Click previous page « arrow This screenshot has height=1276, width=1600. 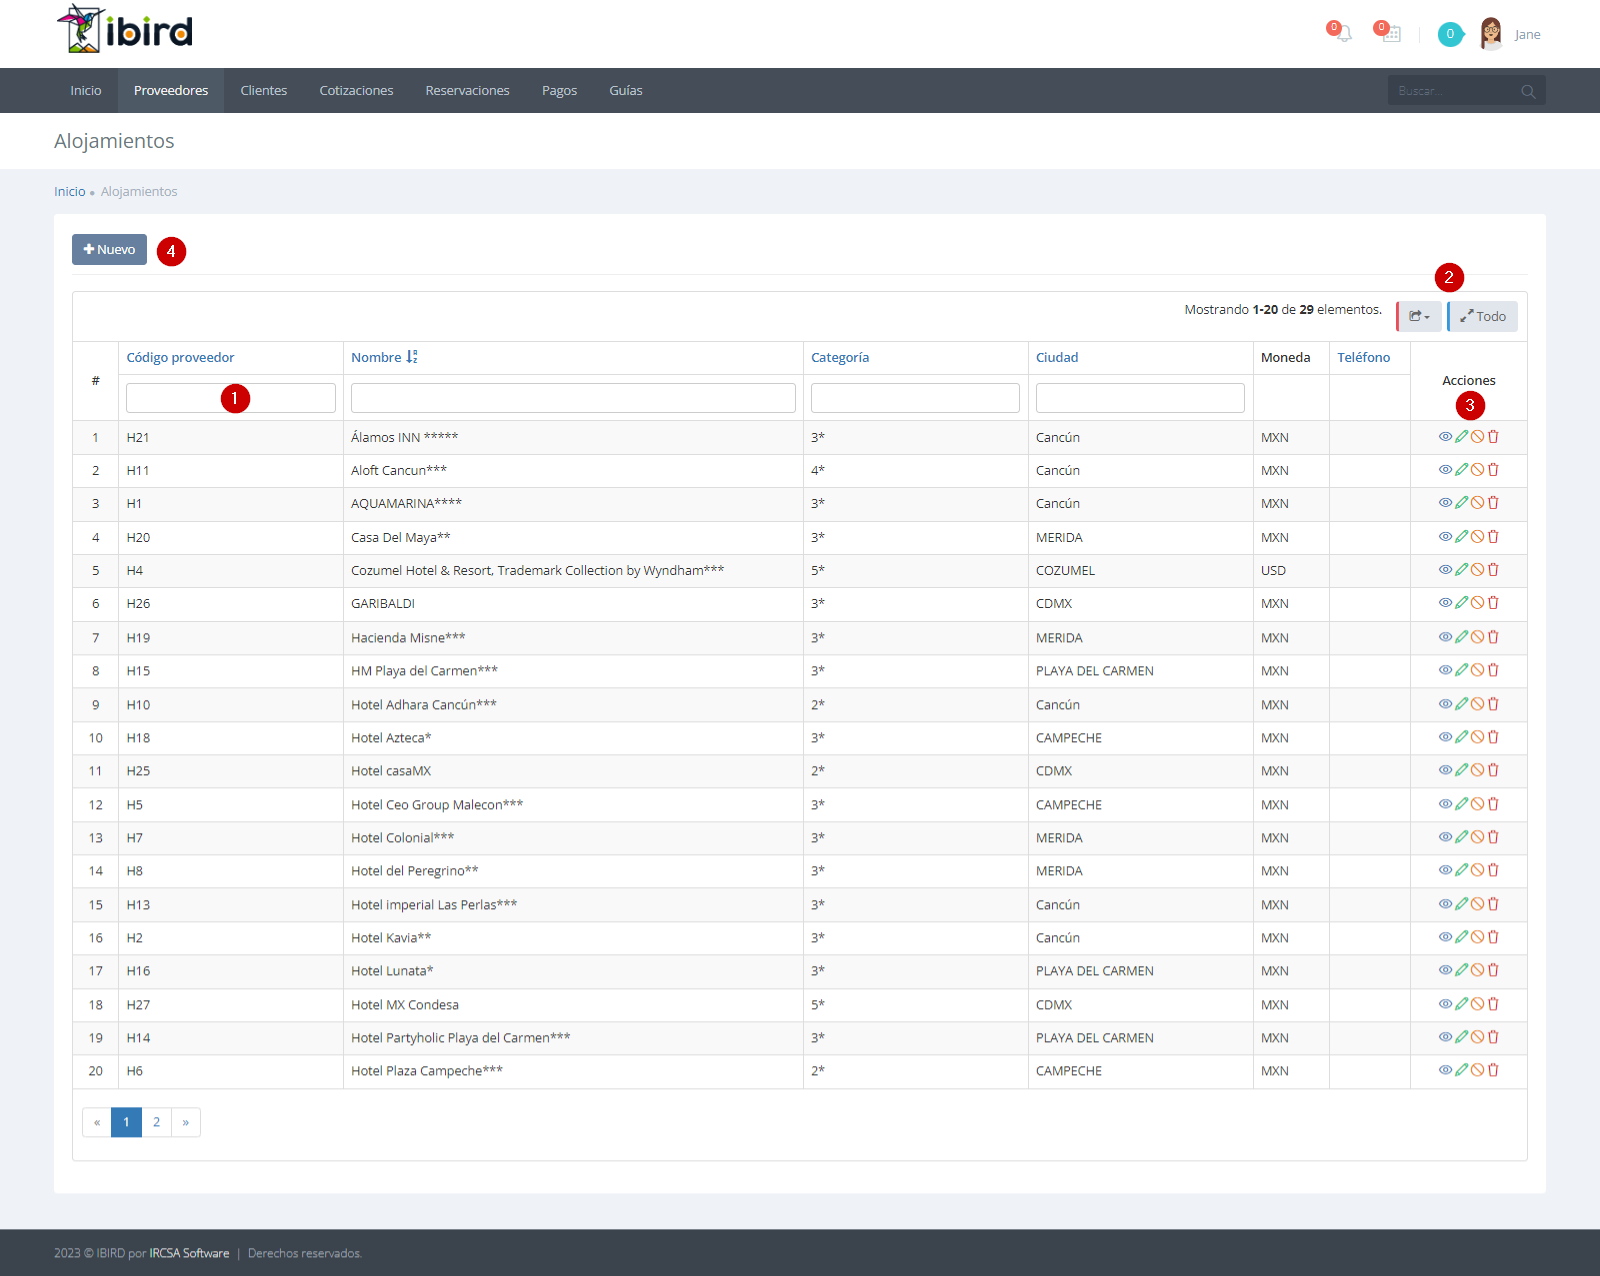(97, 1122)
